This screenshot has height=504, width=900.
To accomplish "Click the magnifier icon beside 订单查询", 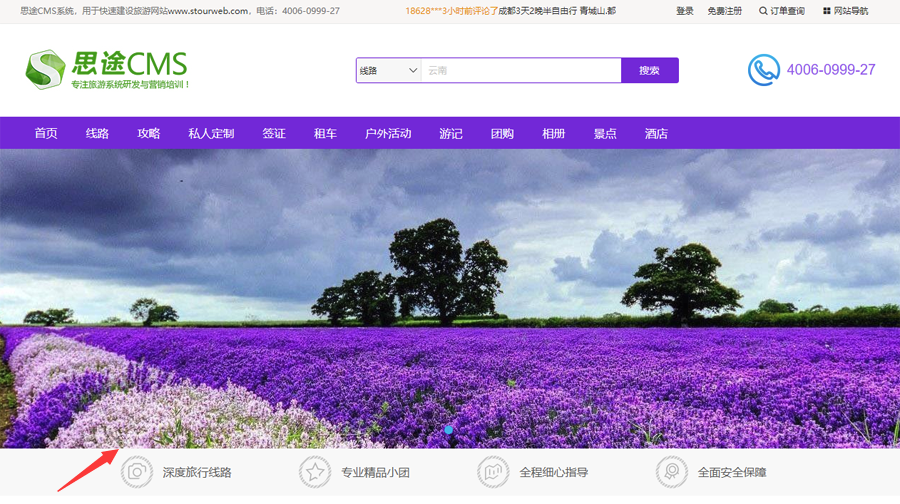I will pos(764,11).
